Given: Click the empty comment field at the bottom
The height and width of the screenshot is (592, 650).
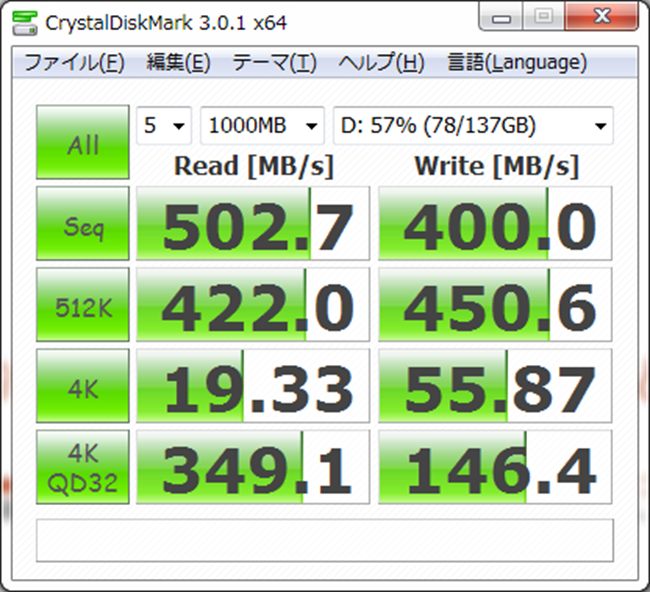Looking at the screenshot, I should (x=325, y=540).
